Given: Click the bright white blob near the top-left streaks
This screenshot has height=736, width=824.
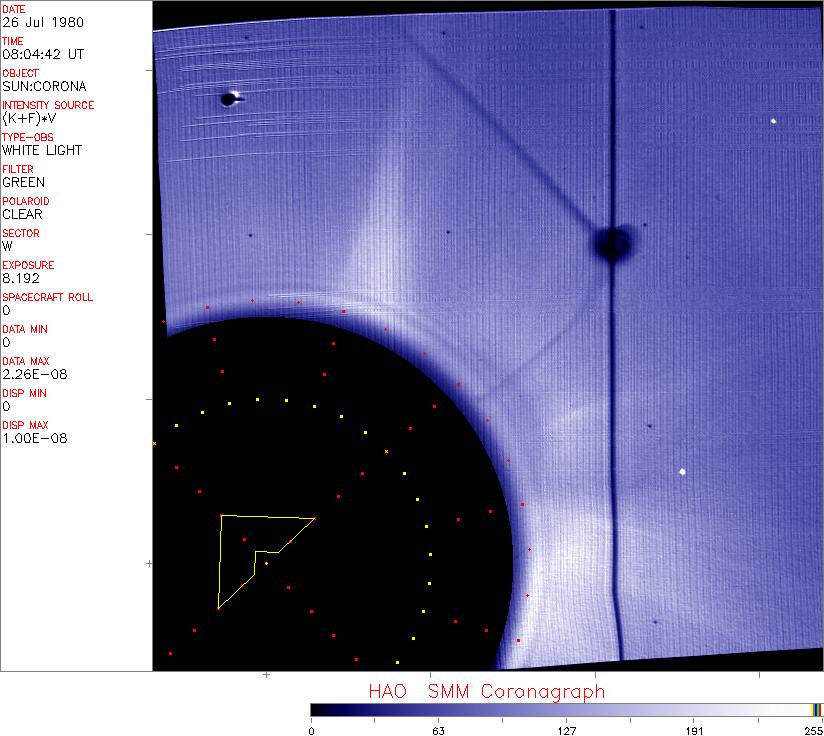Looking at the screenshot, I should point(229,98).
